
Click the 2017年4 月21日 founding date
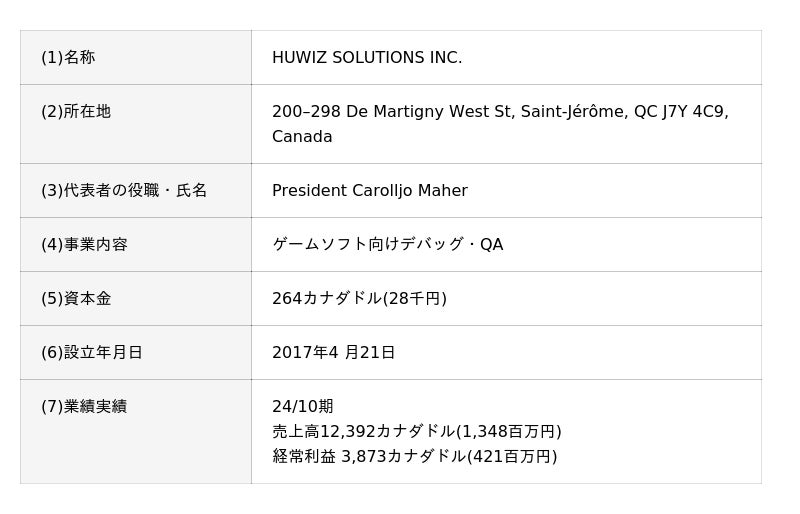pyautogui.click(x=333, y=352)
